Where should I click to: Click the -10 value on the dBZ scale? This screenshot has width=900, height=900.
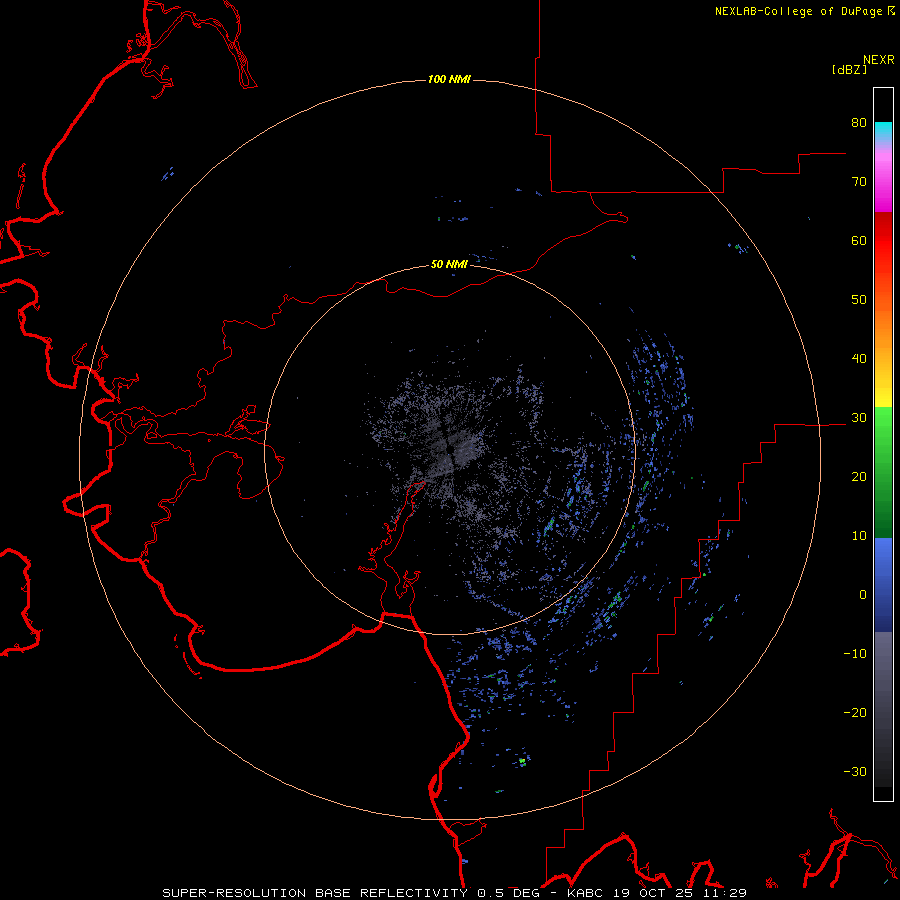pos(855,653)
